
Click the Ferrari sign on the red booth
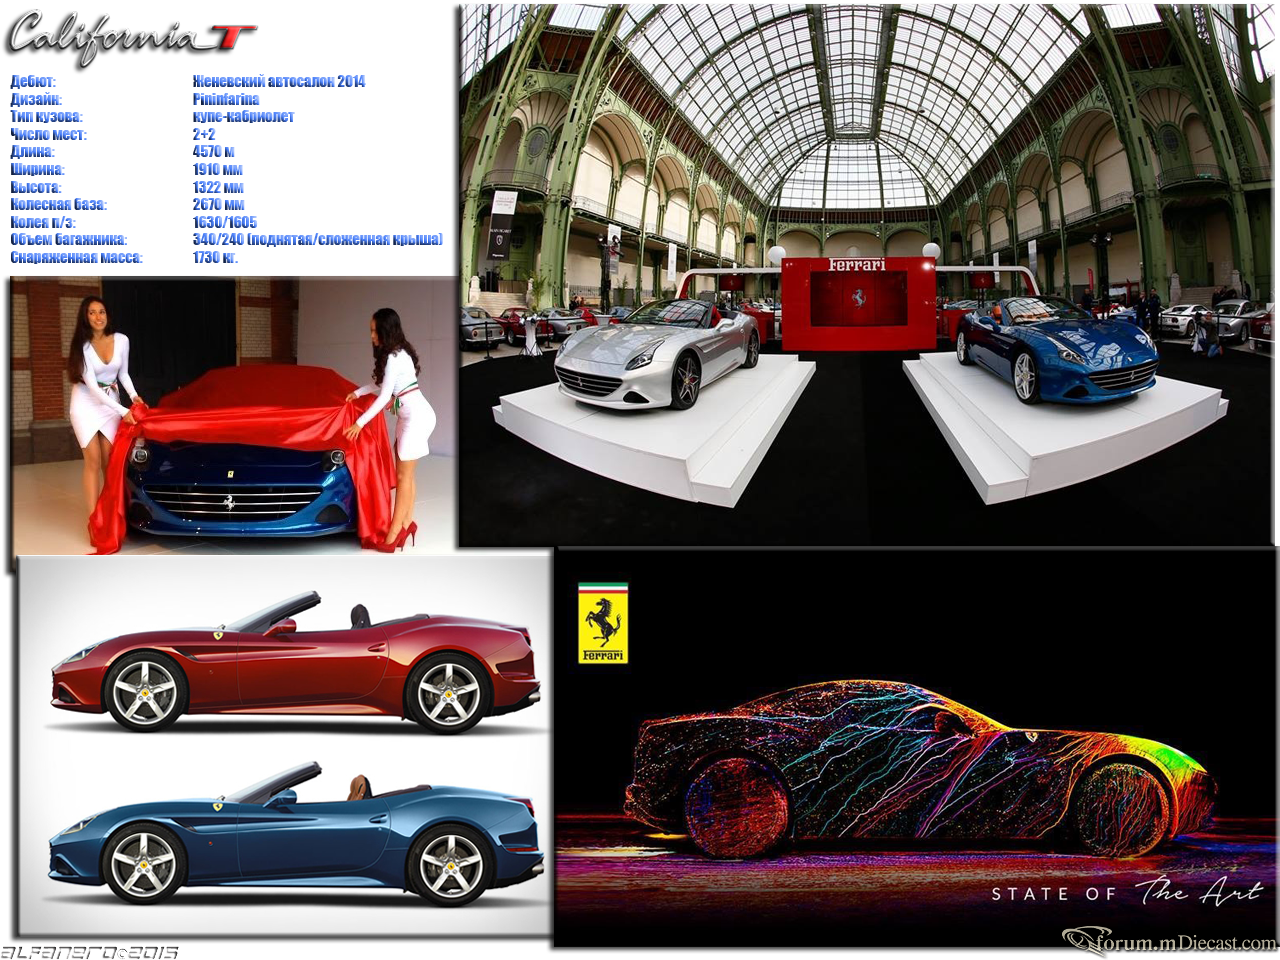(857, 265)
